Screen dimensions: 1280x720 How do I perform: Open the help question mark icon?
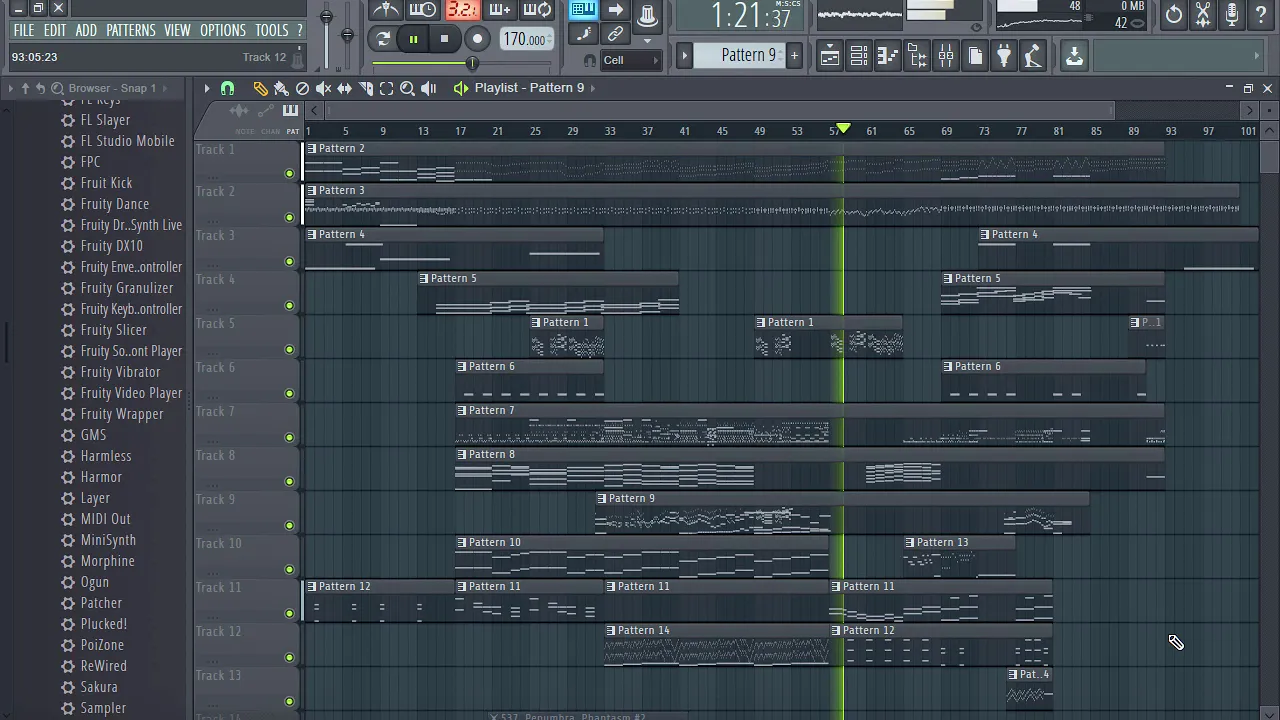pos(1261,15)
